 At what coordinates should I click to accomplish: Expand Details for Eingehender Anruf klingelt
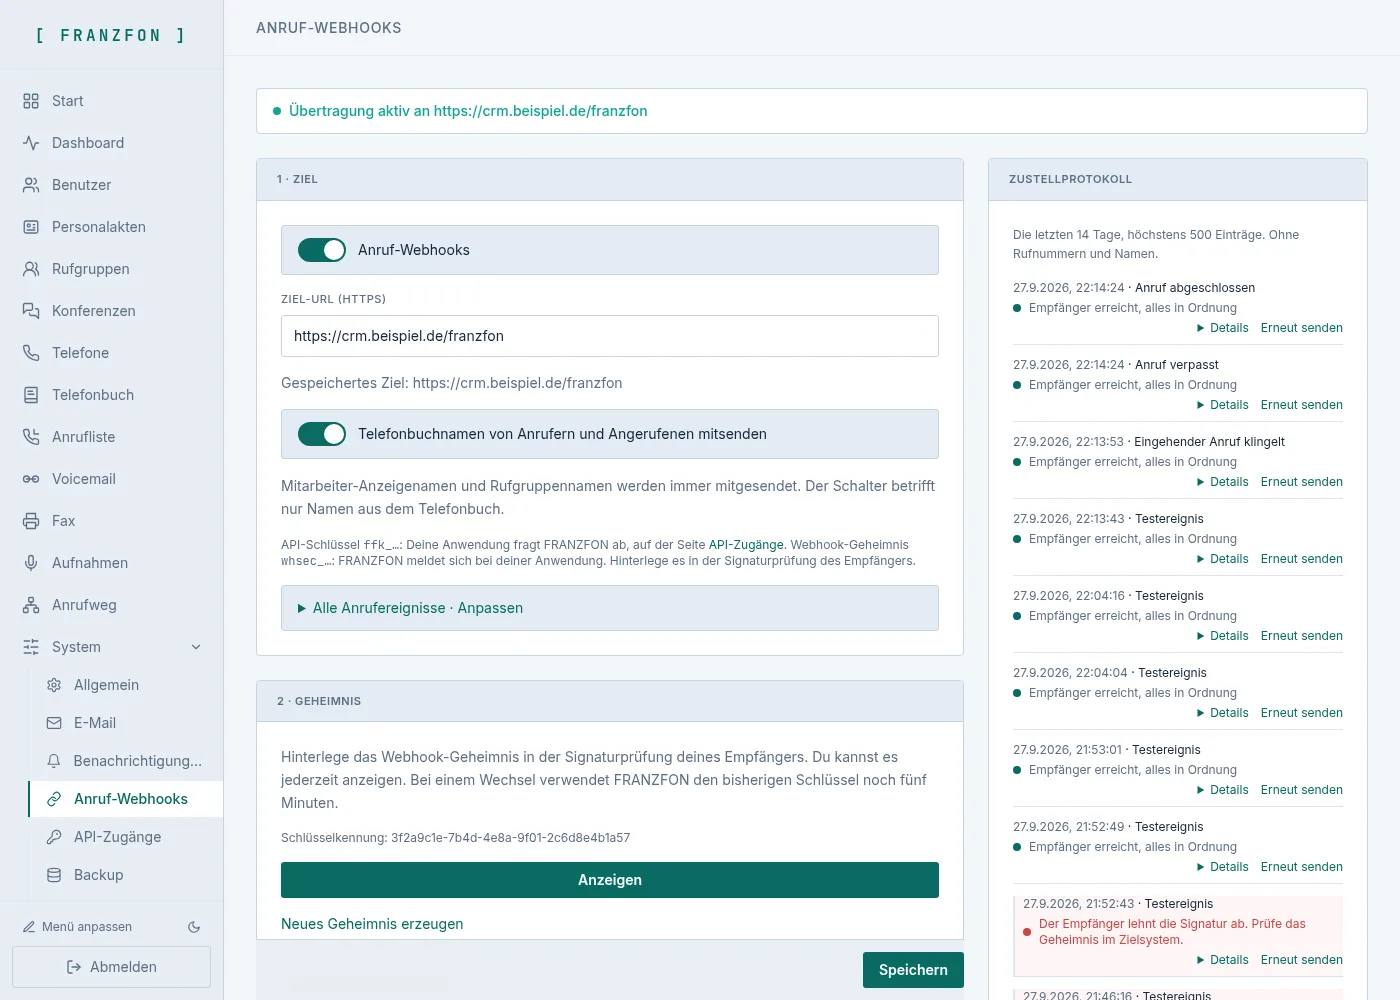1223,482
